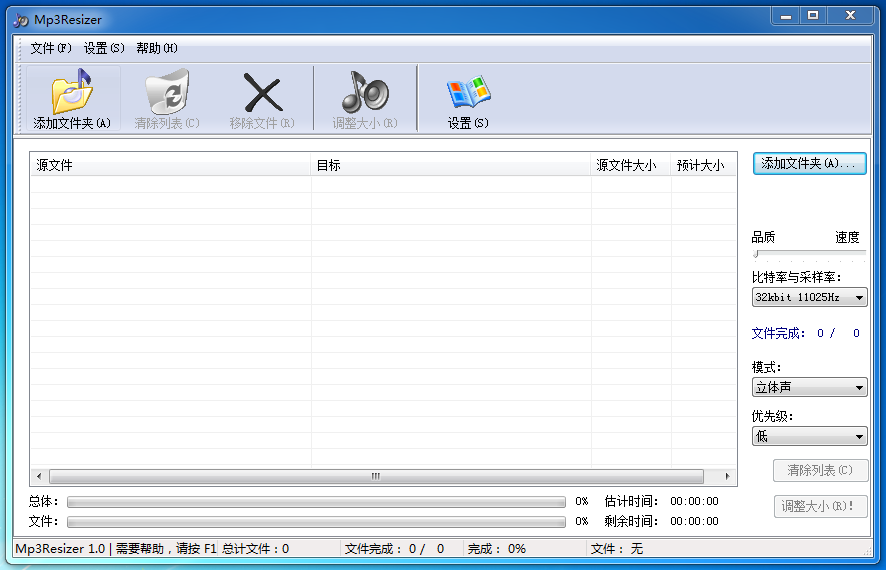
Task: Click the 文件 progress bar
Action: coord(316,522)
